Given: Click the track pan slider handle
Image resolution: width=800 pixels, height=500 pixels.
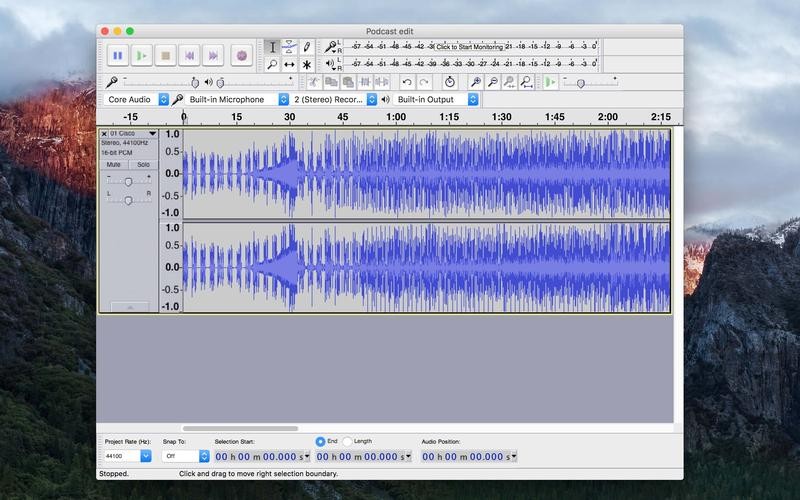Looking at the screenshot, I should pyautogui.click(x=128, y=200).
